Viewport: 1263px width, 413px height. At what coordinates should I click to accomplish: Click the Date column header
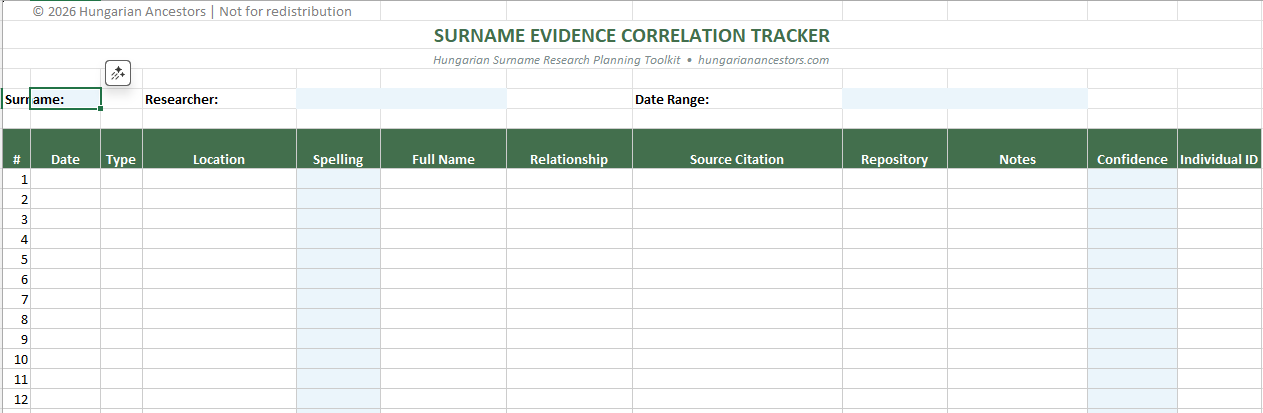pos(66,159)
